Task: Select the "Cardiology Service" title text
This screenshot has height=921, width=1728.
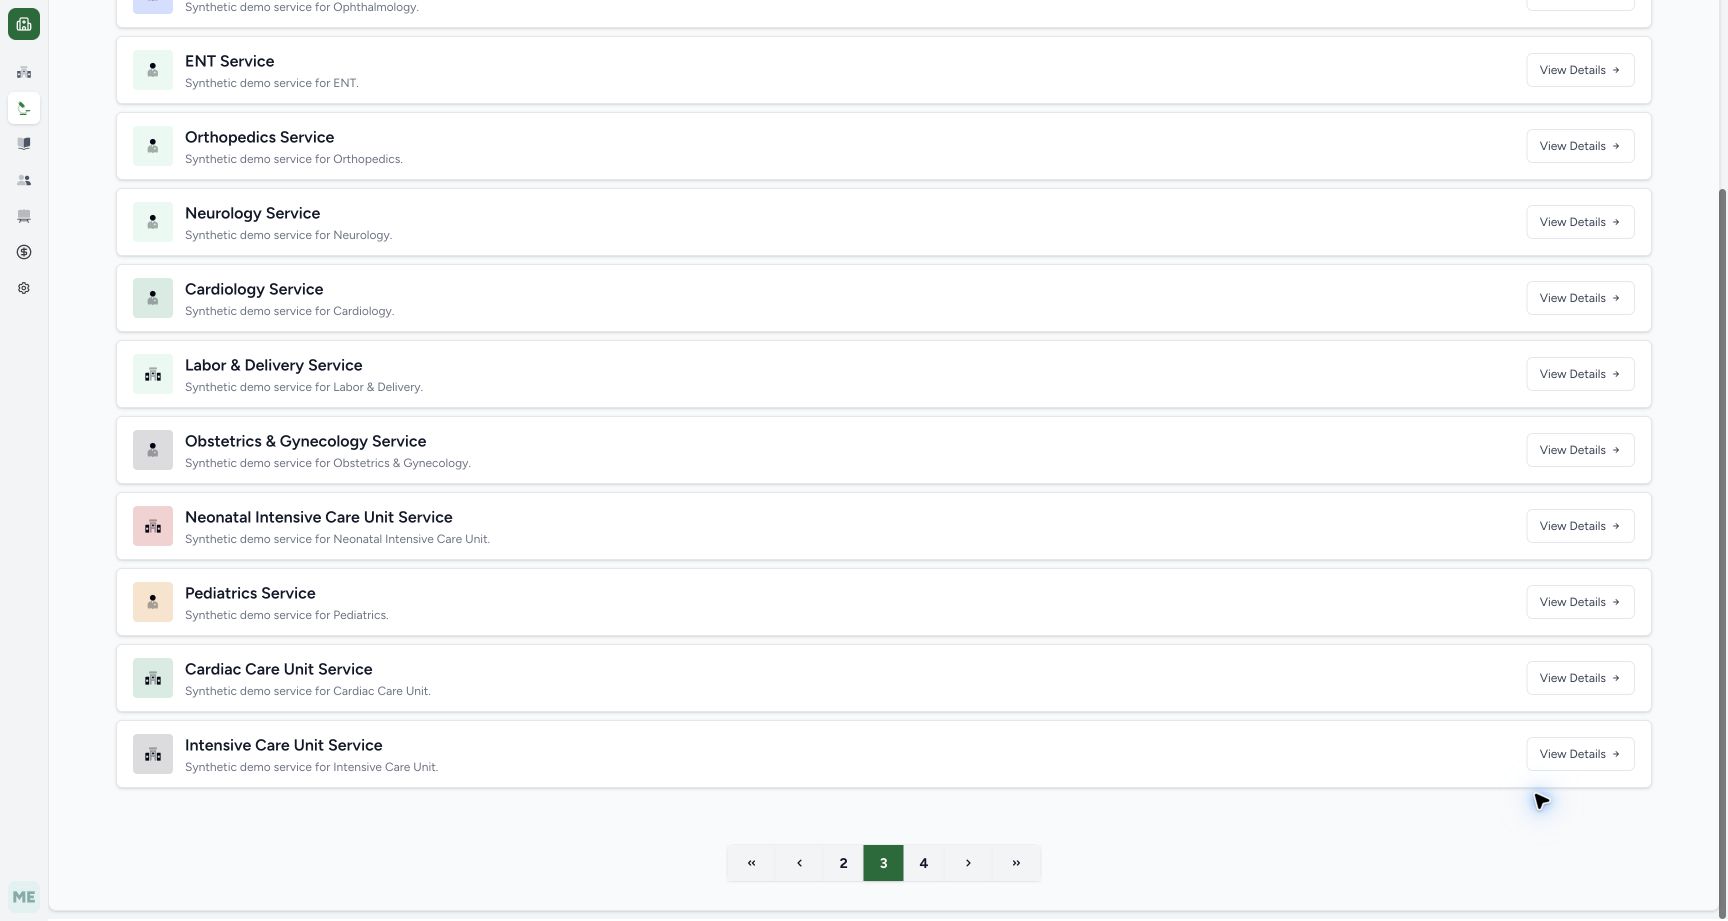Action: click(254, 289)
